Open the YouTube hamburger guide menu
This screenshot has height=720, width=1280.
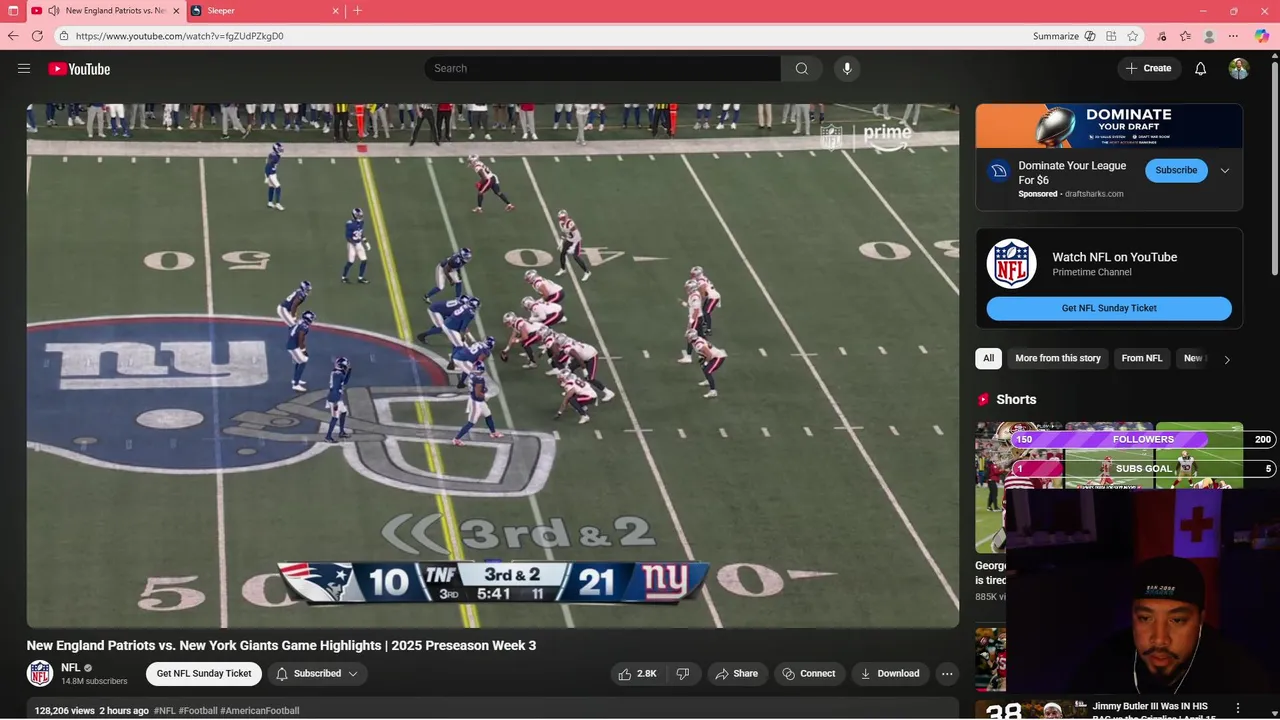tap(24, 68)
